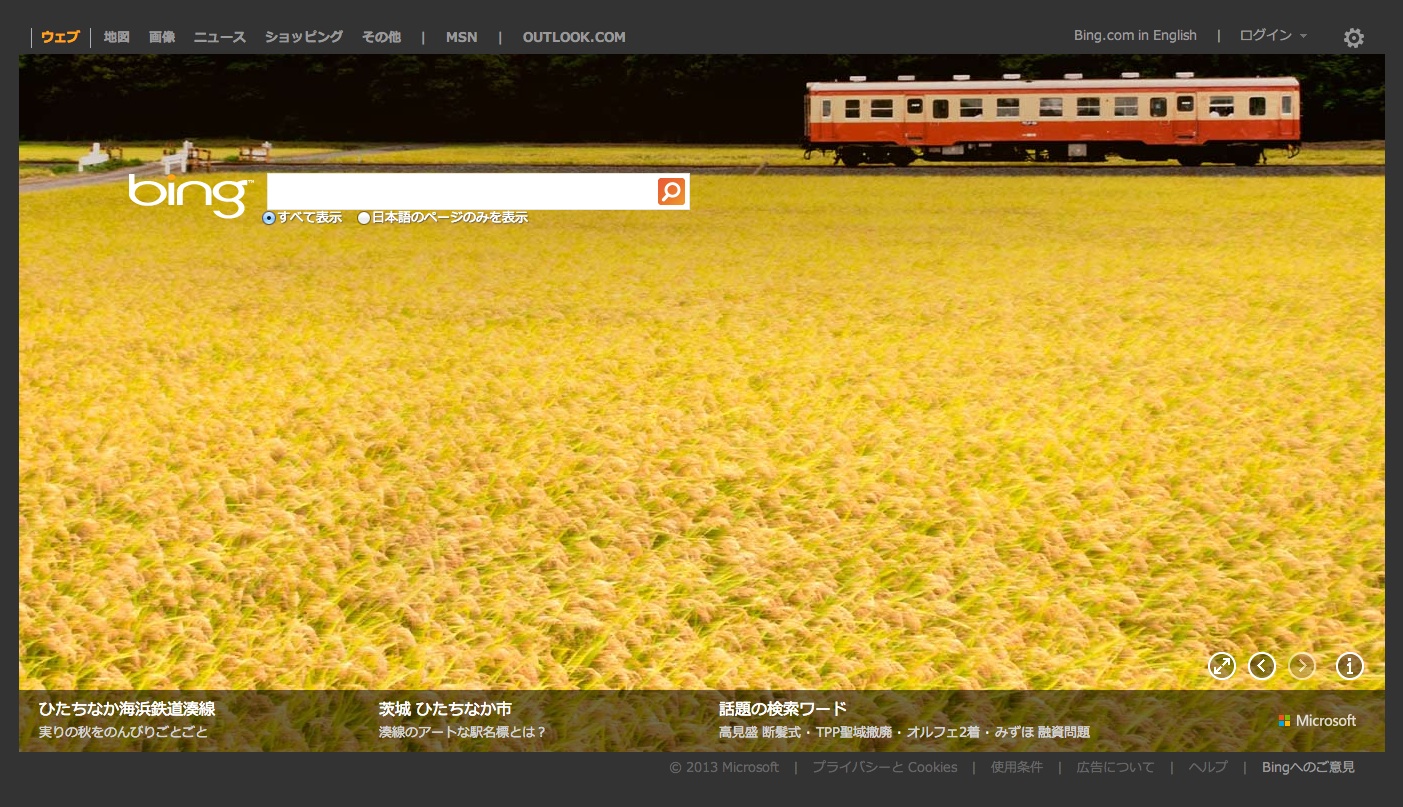Click the Microsoft logo

tap(1317, 721)
